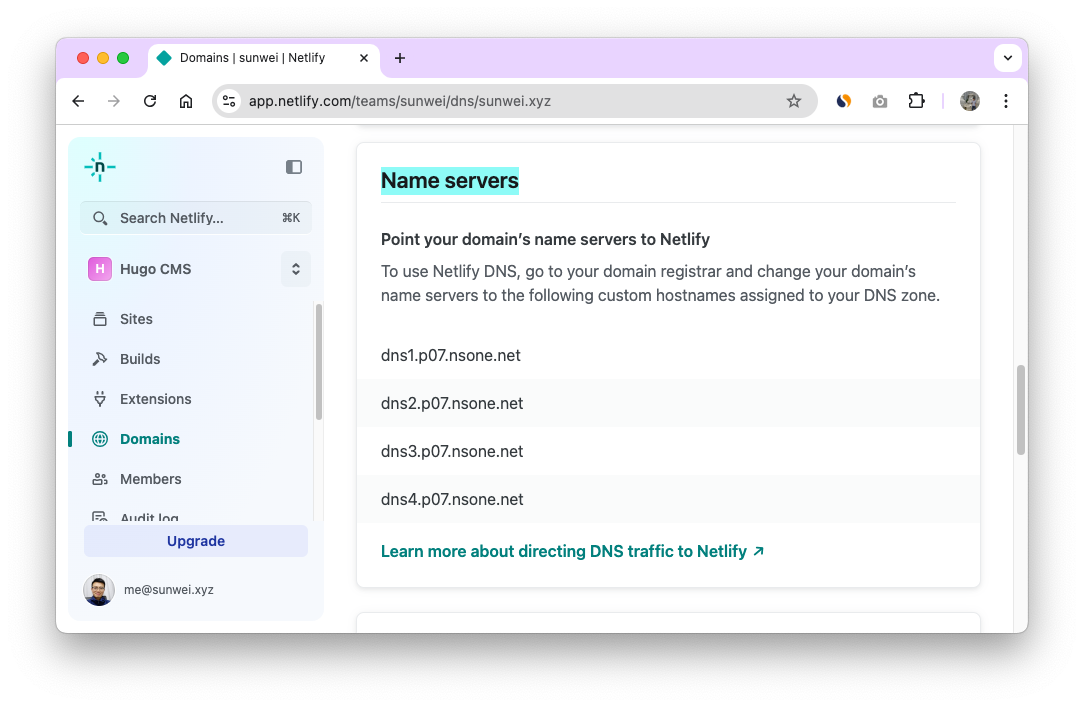Click the Name servers heading
This screenshot has width=1084, height=707.
(449, 181)
